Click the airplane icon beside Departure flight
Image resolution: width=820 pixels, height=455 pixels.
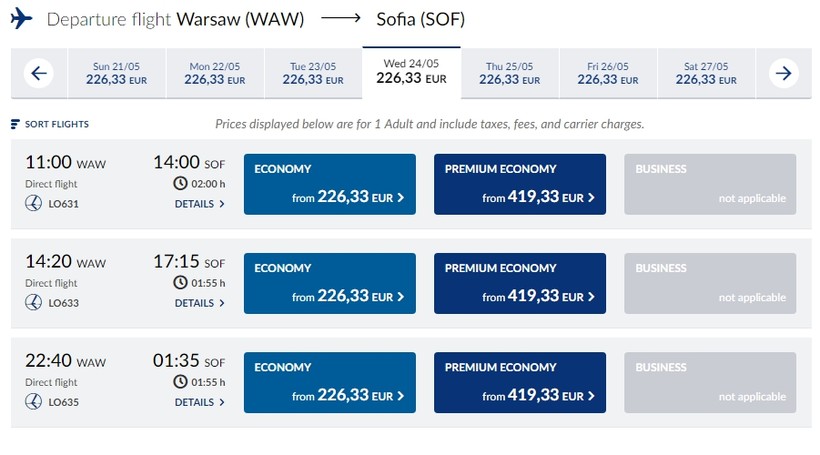(22, 20)
